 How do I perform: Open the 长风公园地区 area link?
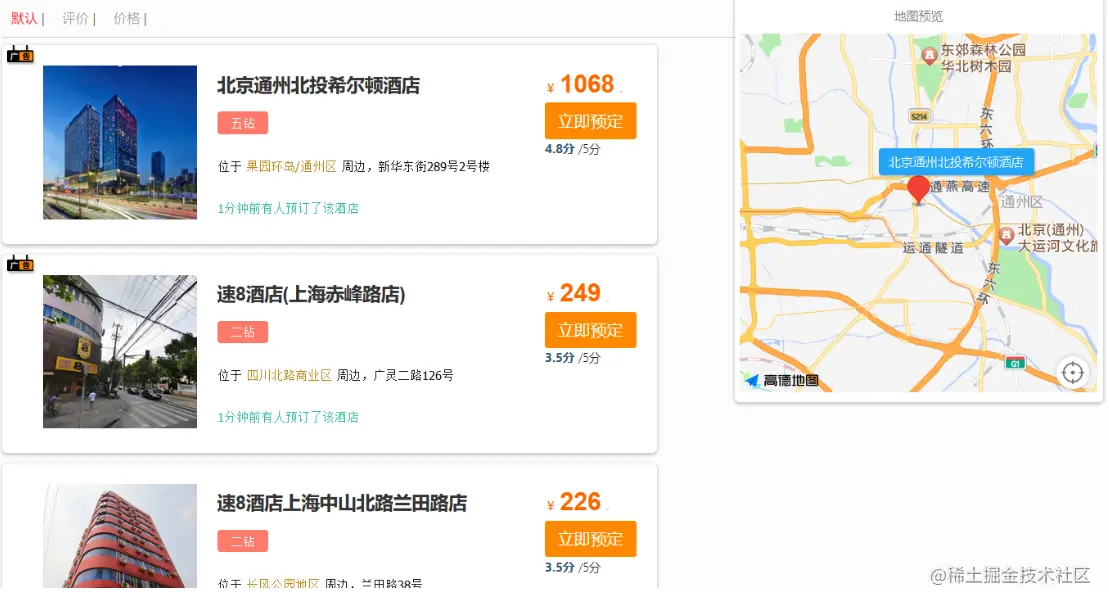[282, 584]
